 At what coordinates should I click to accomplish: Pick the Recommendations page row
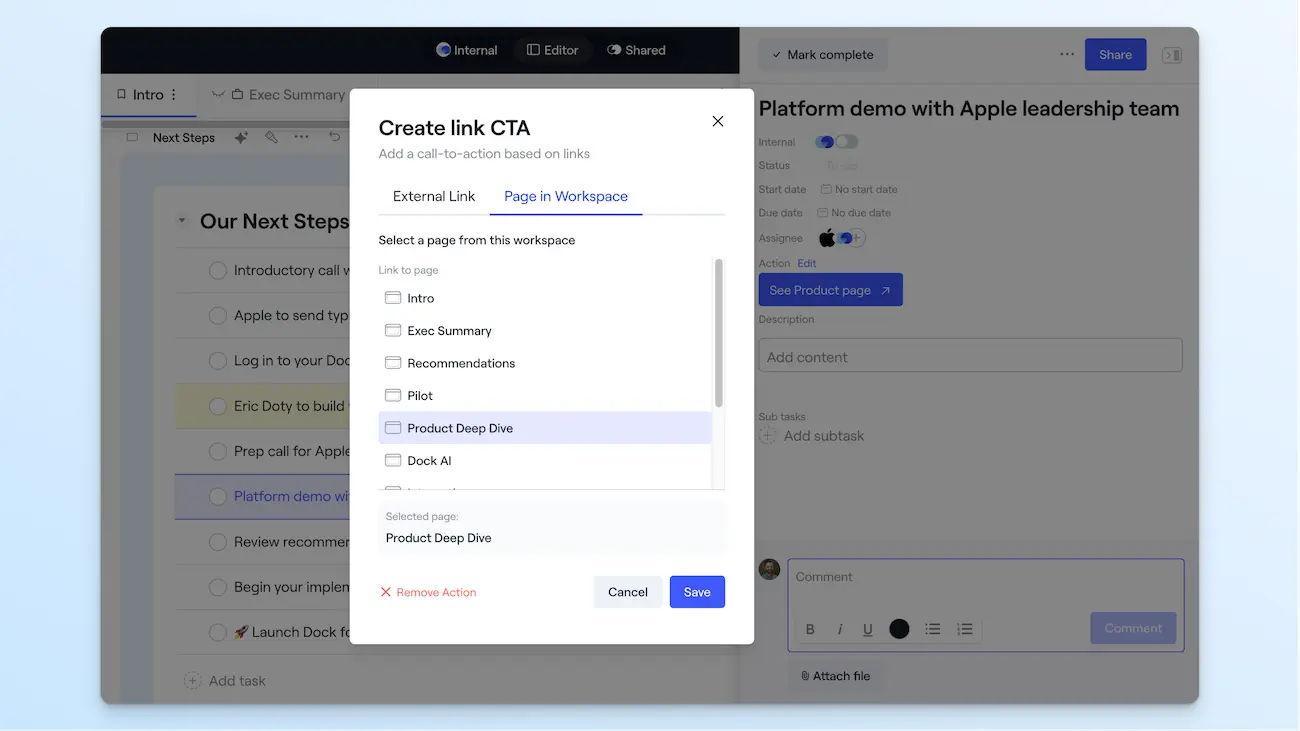pos(545,363)
